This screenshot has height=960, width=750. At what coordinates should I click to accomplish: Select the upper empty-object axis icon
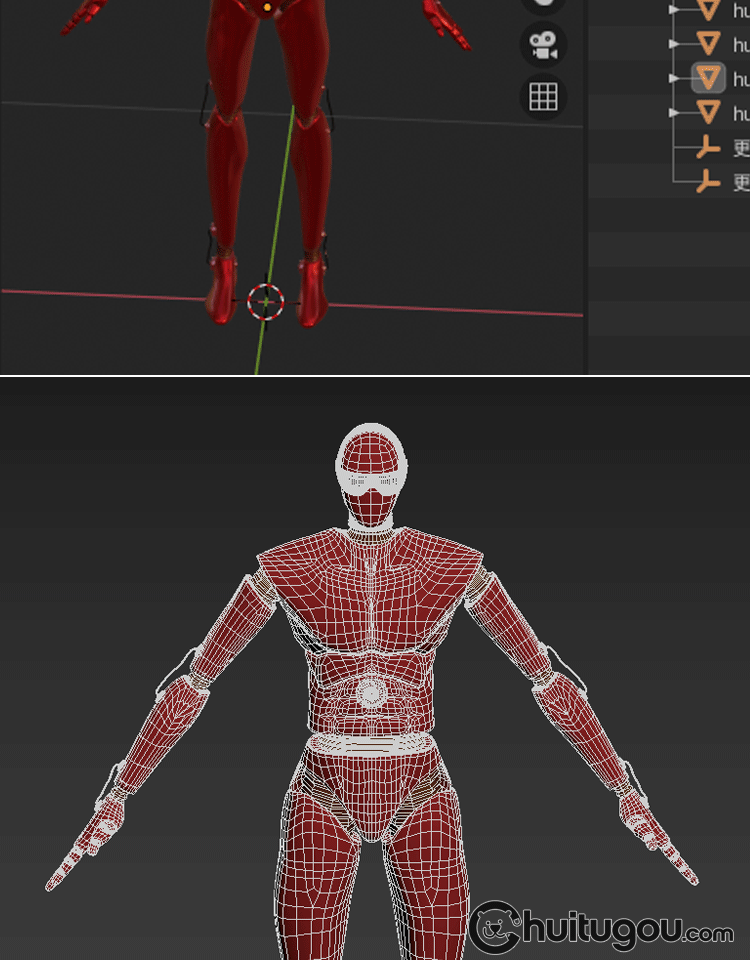(x=708, y=148)
